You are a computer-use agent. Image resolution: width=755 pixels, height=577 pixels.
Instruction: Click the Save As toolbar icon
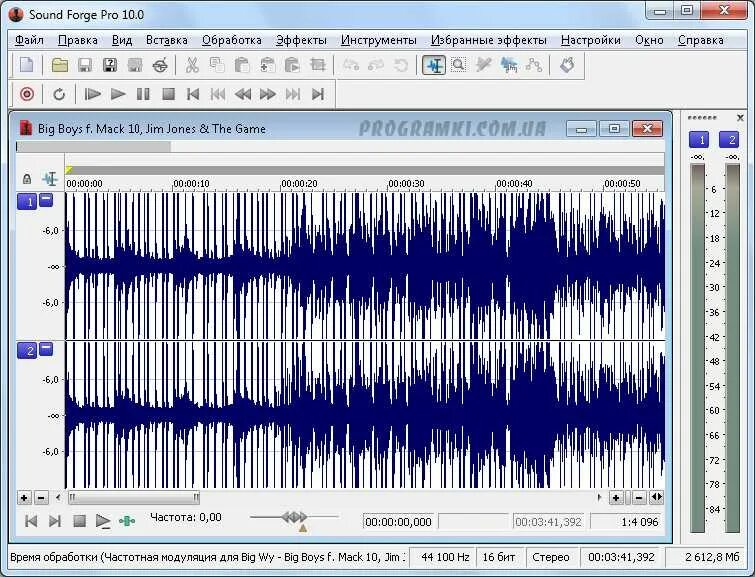point(110,65)
